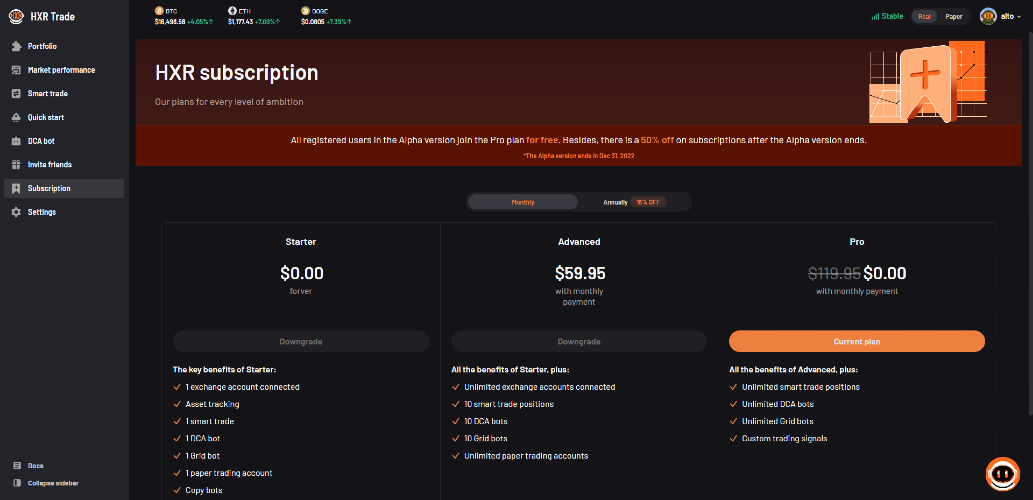Open the alto account dropdown

(x=1011, y=16)
